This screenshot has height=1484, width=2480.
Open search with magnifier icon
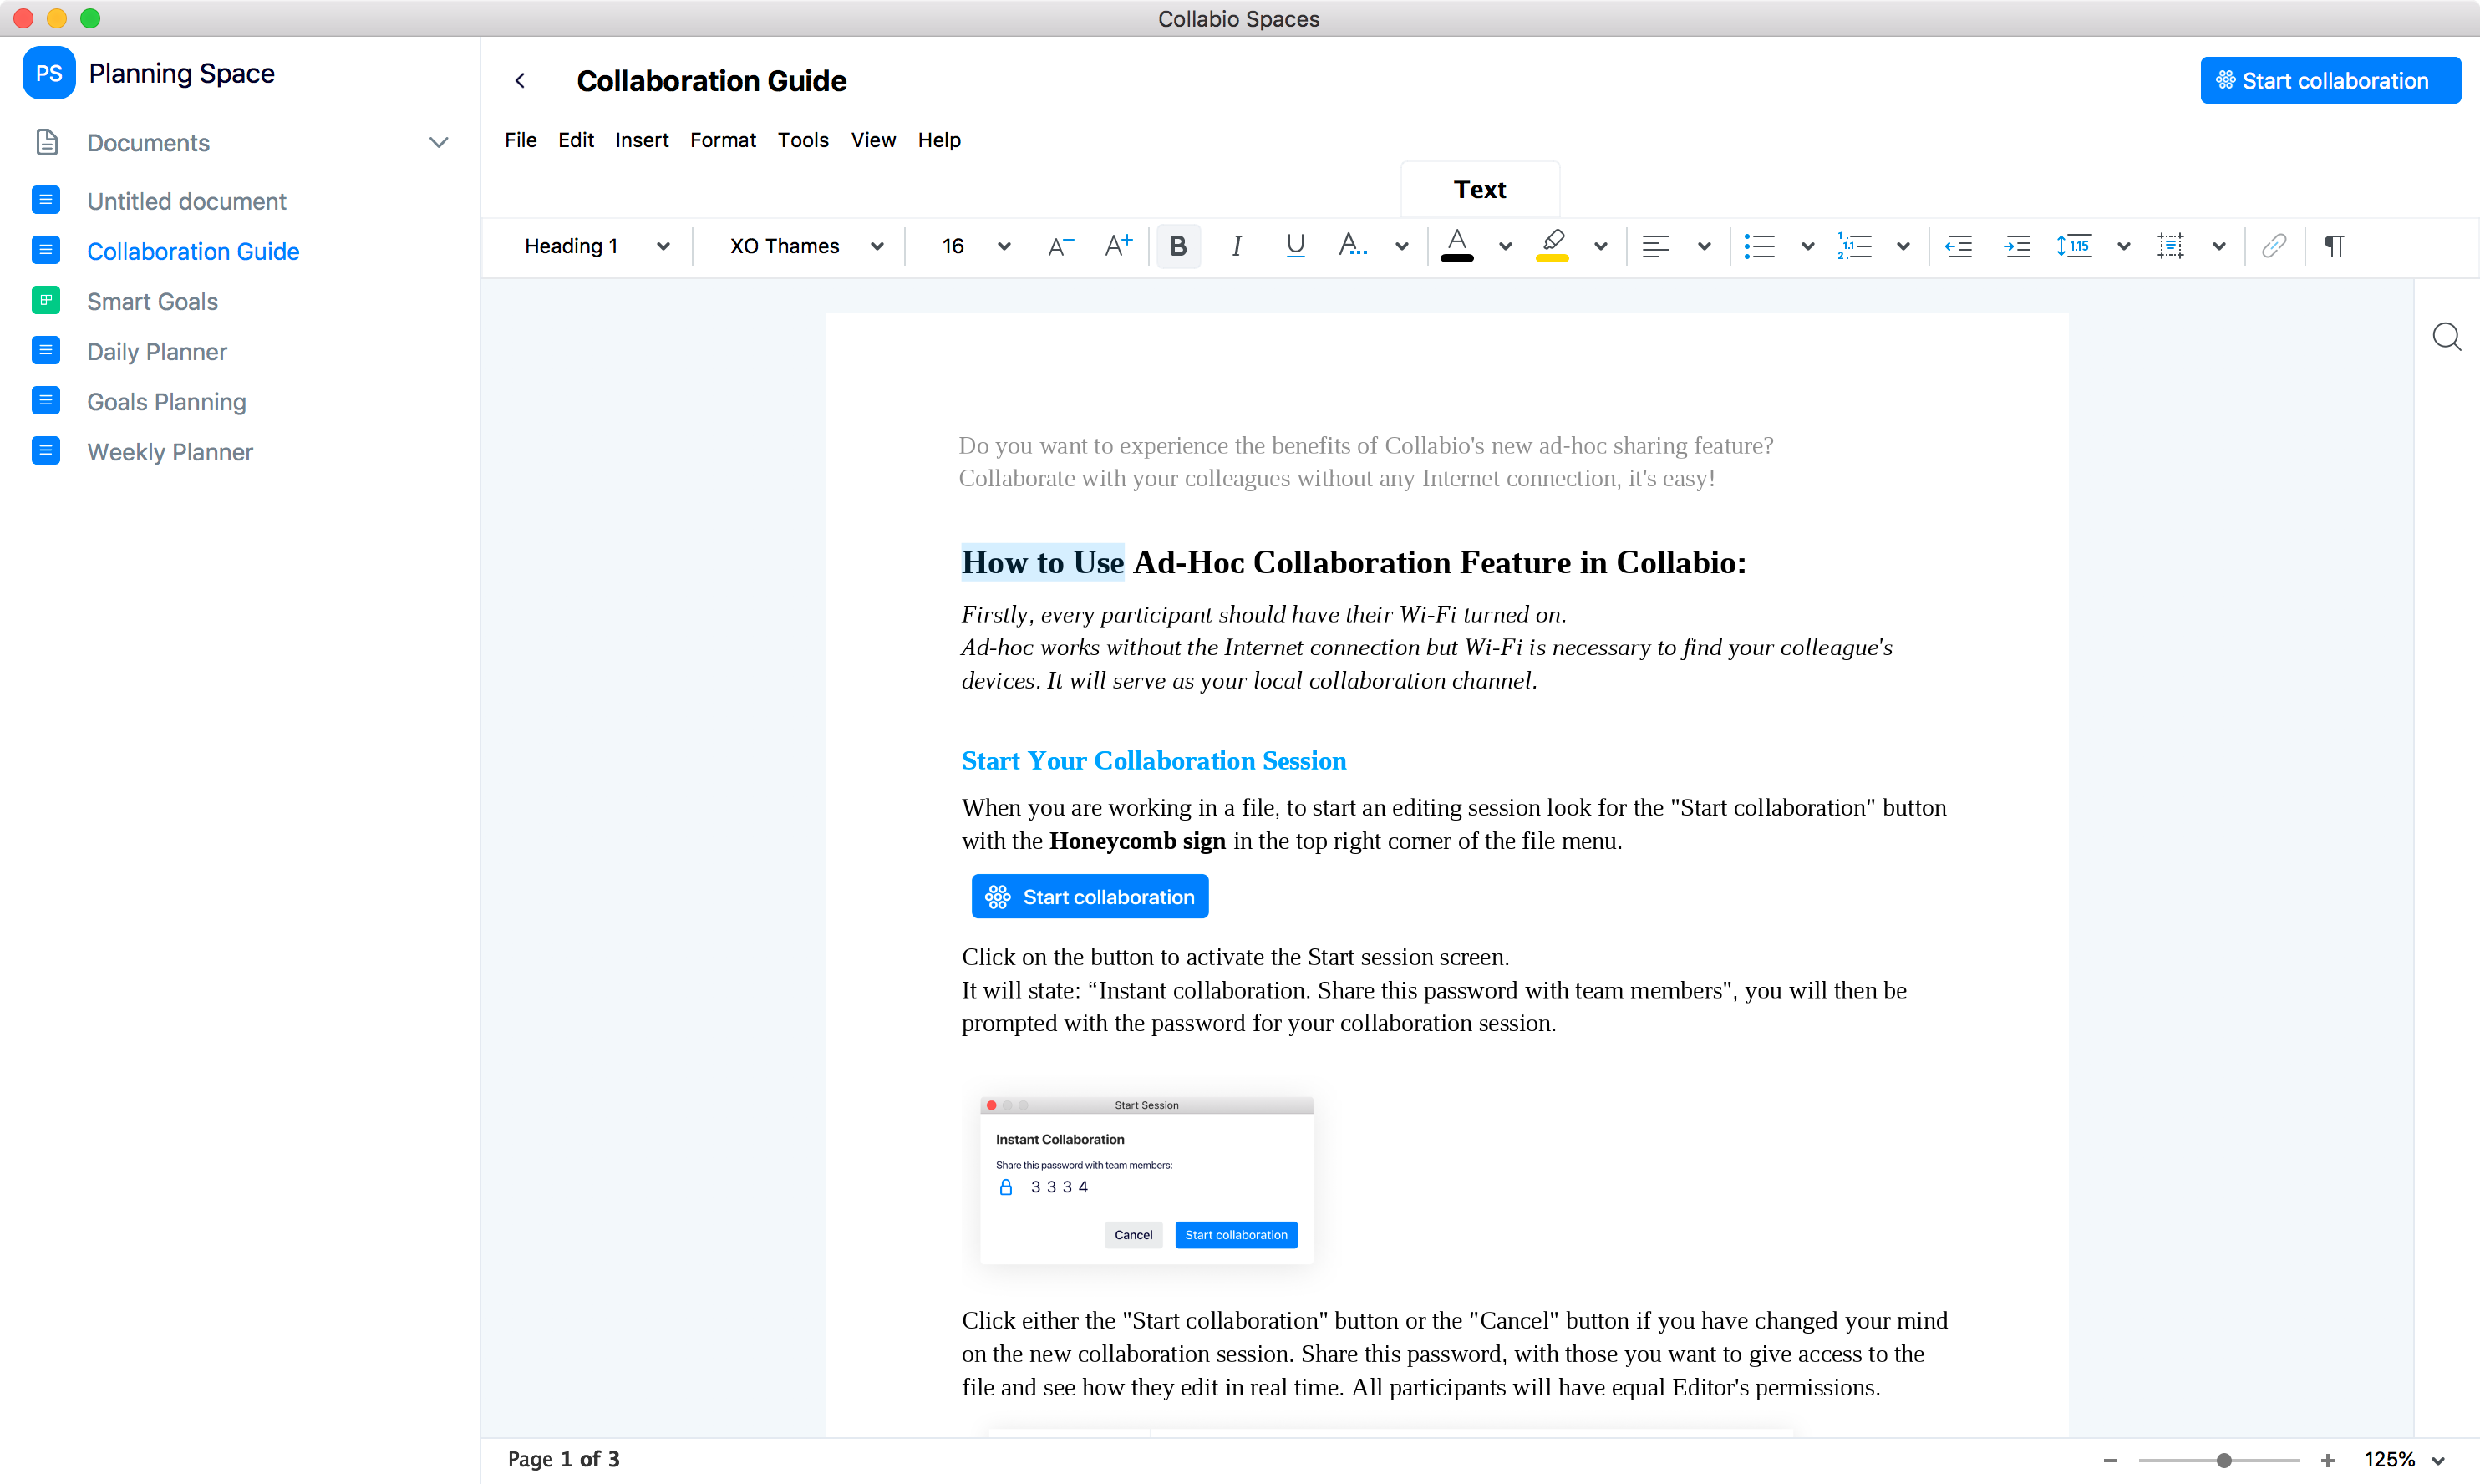pyautogui.click(x=2446, y=337)
